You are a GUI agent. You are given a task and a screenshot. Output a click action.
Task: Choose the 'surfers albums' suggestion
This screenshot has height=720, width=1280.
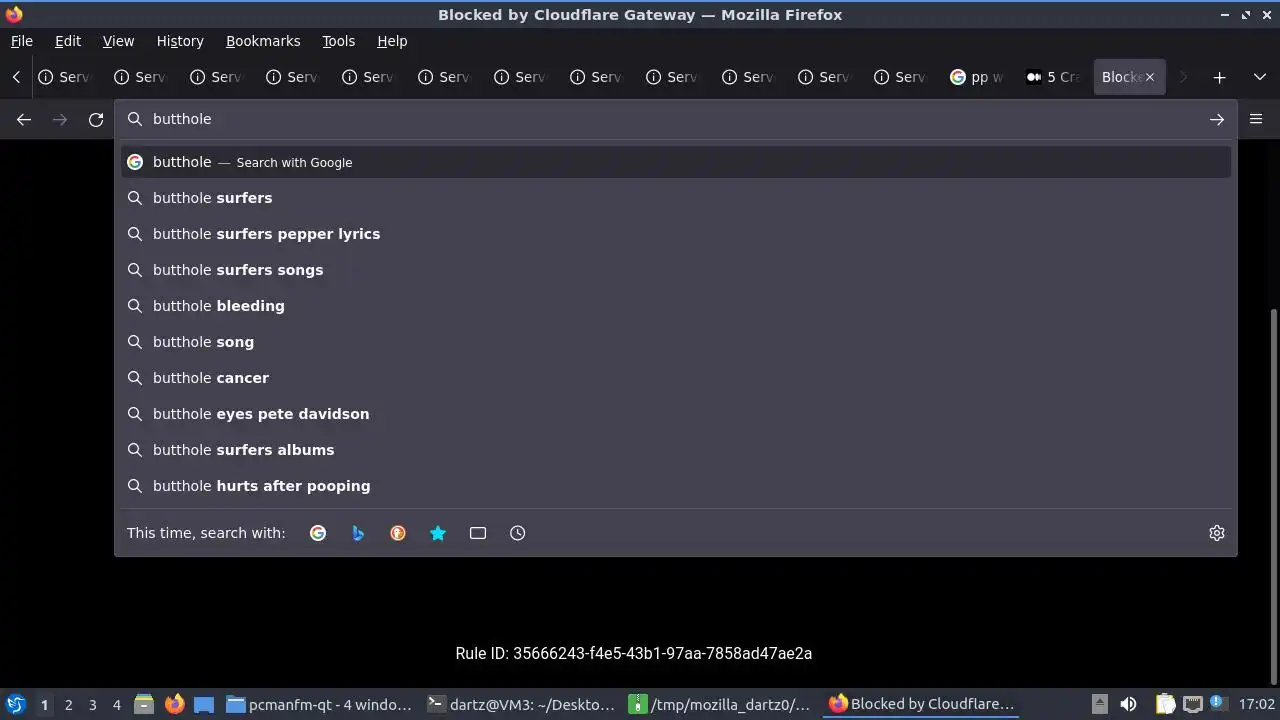pos(676,450)
